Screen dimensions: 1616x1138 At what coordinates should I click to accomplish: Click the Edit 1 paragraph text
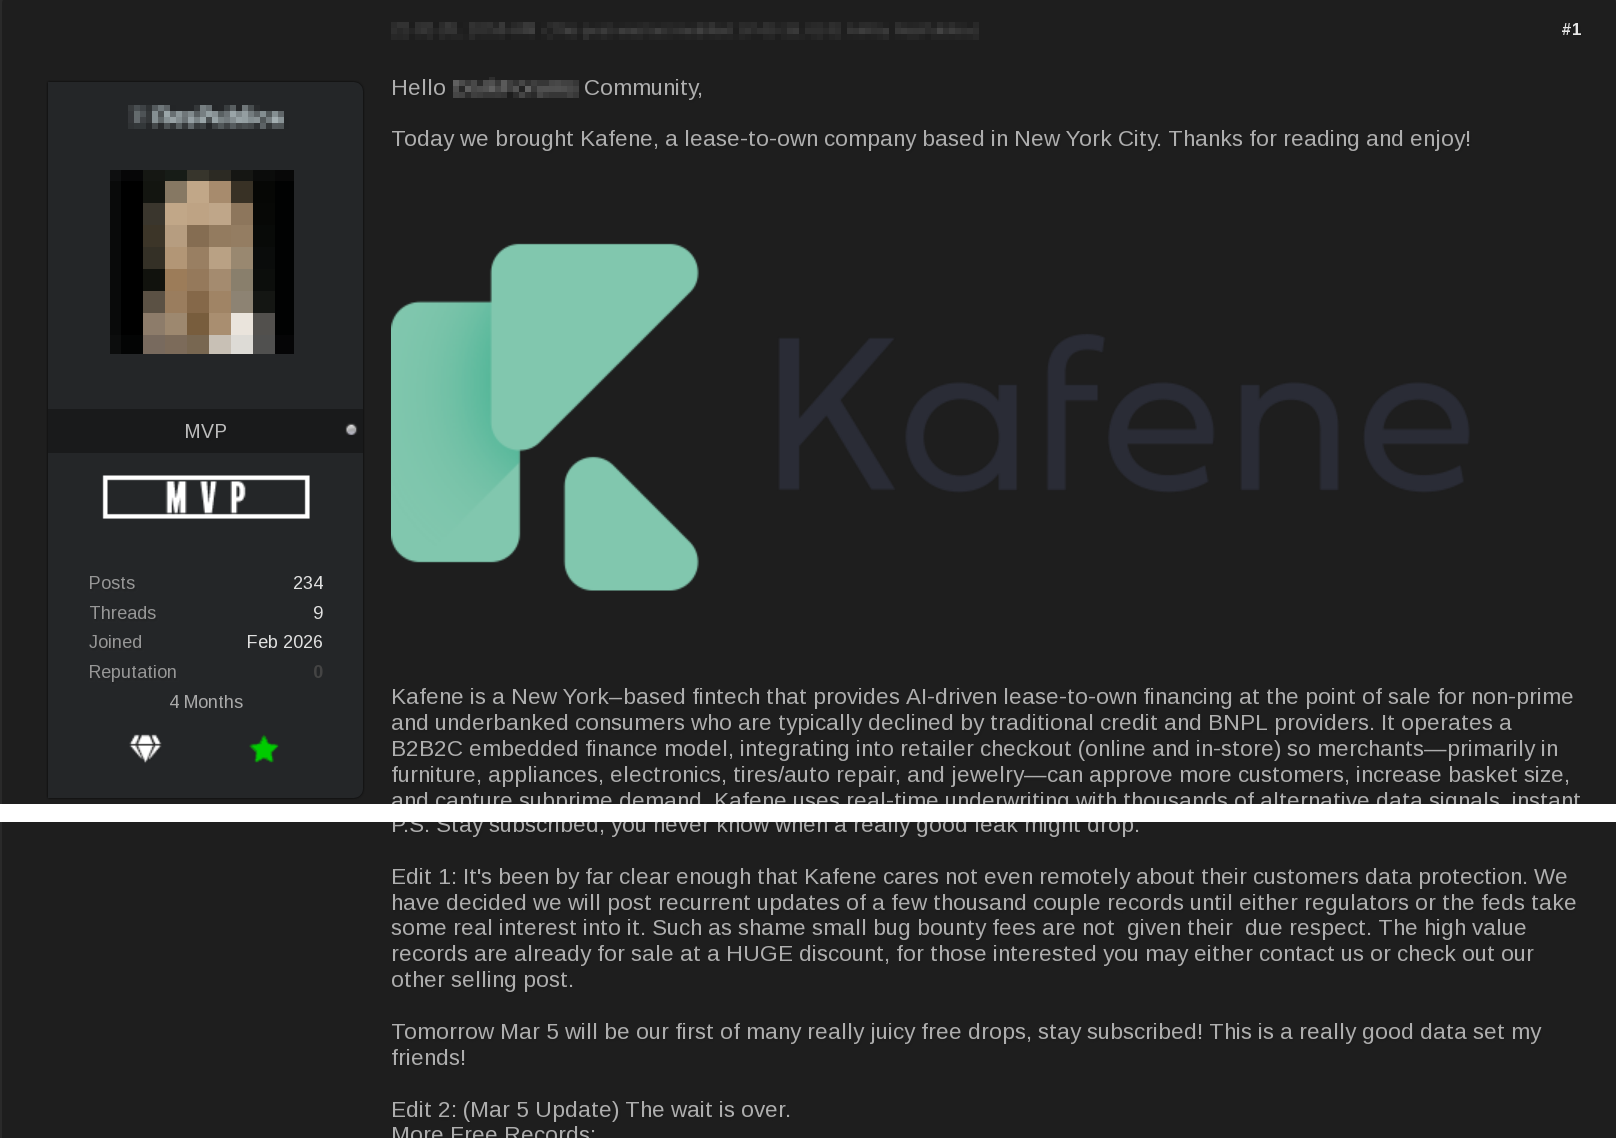point(984,928)
